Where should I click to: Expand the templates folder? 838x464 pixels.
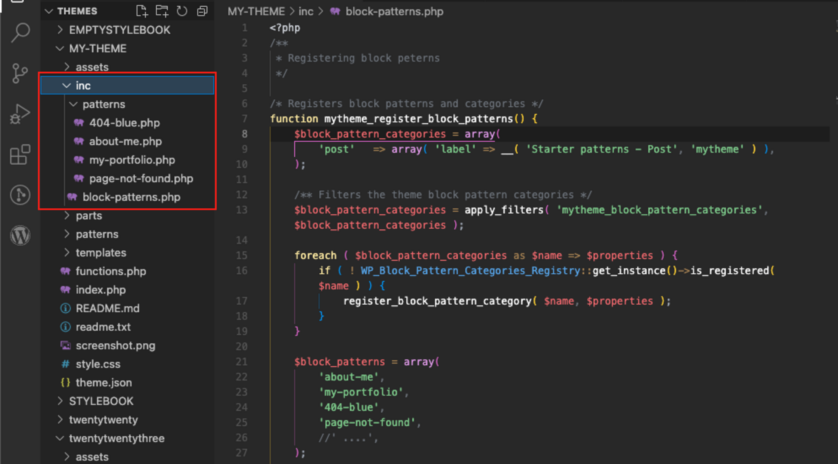click(x=100, y=253)
